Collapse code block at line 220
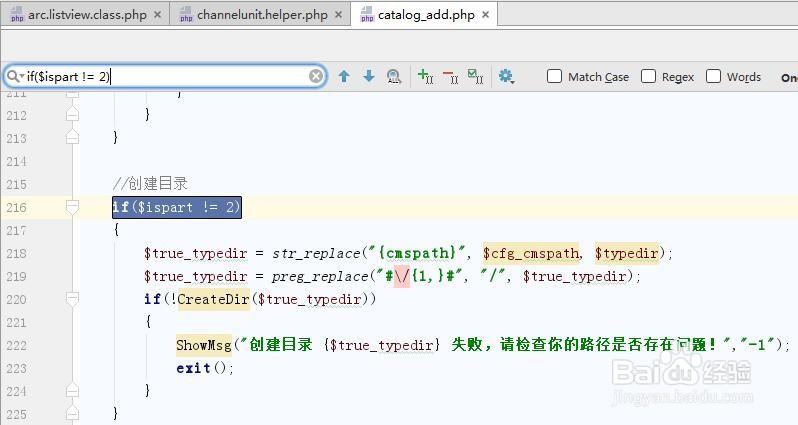Screen dimensions: 798x425 click(72, 299)
